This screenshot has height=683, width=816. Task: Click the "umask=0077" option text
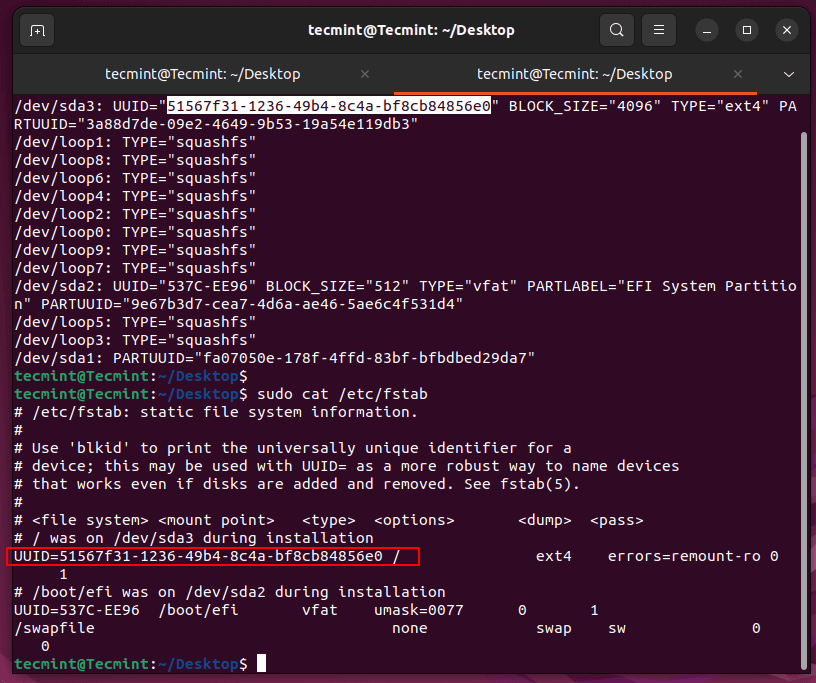click(419, 611)
